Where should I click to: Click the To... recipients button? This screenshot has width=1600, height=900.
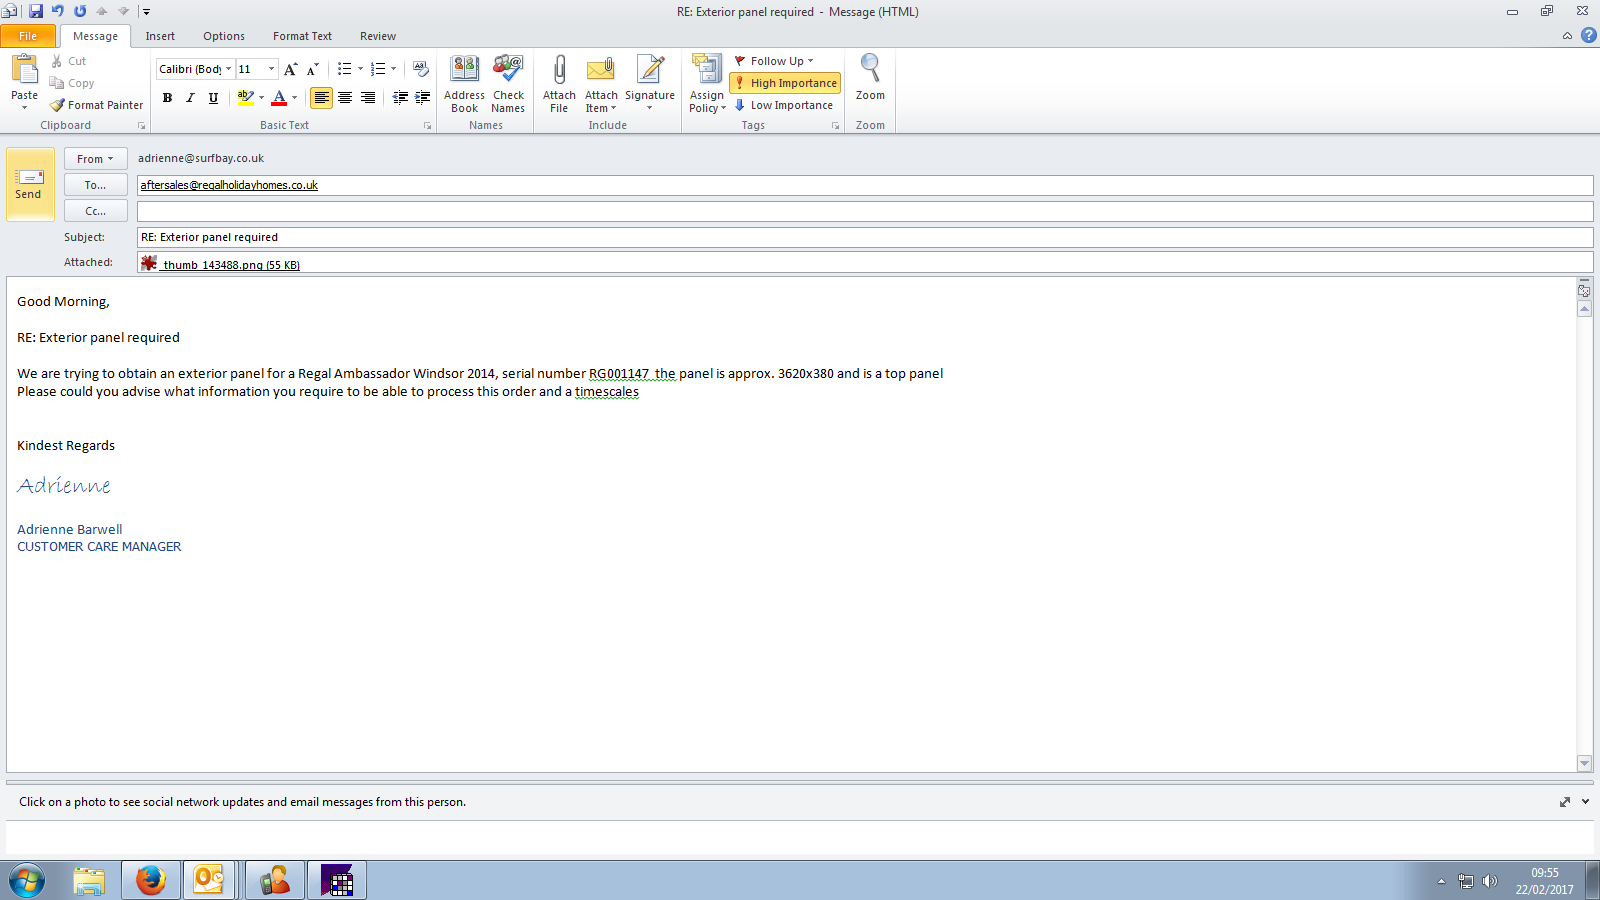[95, 185]
